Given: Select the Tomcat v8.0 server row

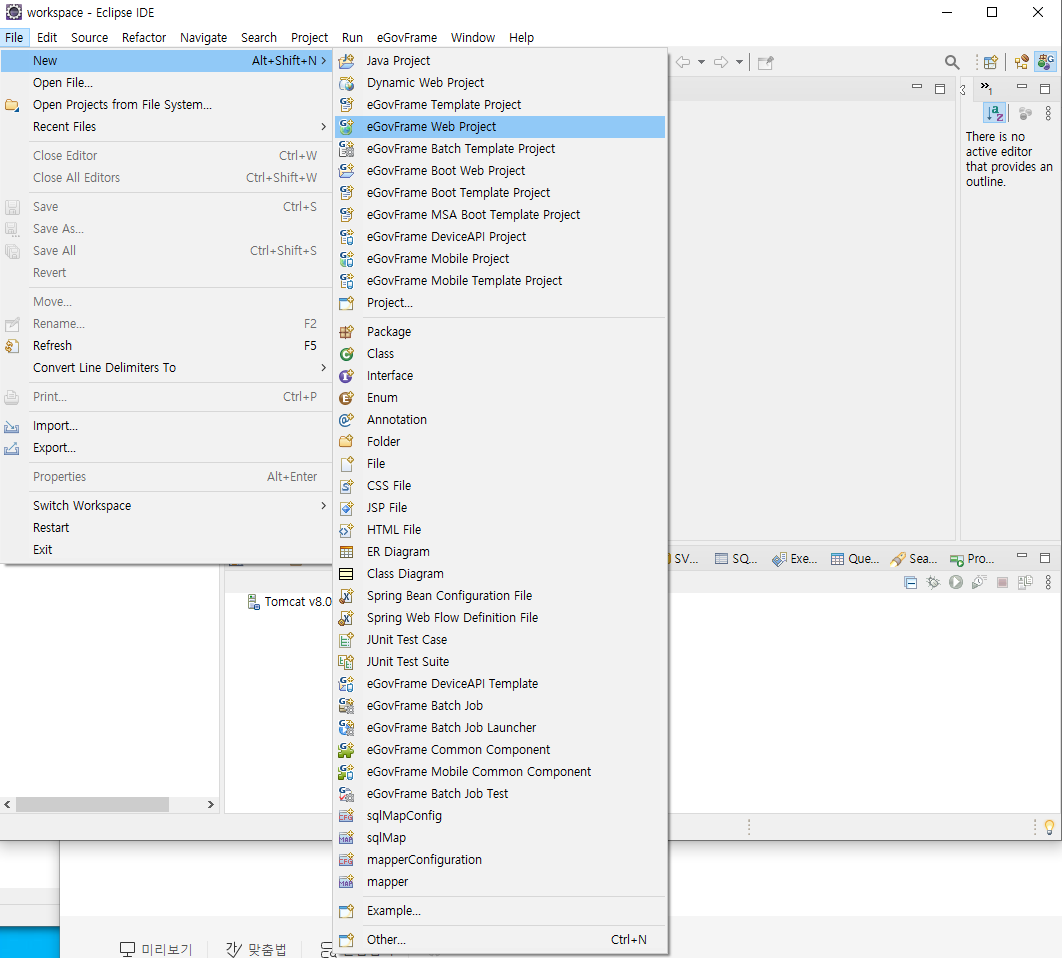Looking at the screenshot, I should [x=289, y=602].
